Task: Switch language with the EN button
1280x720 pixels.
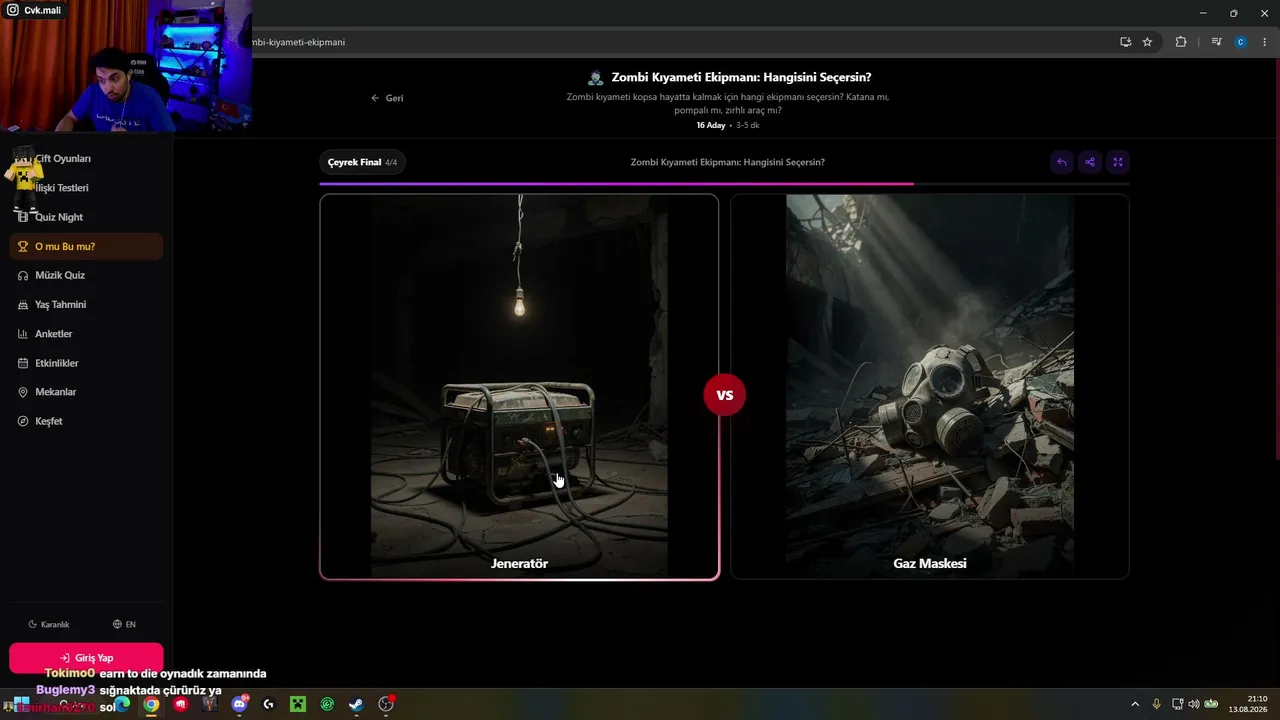Action: coord(124,624)
